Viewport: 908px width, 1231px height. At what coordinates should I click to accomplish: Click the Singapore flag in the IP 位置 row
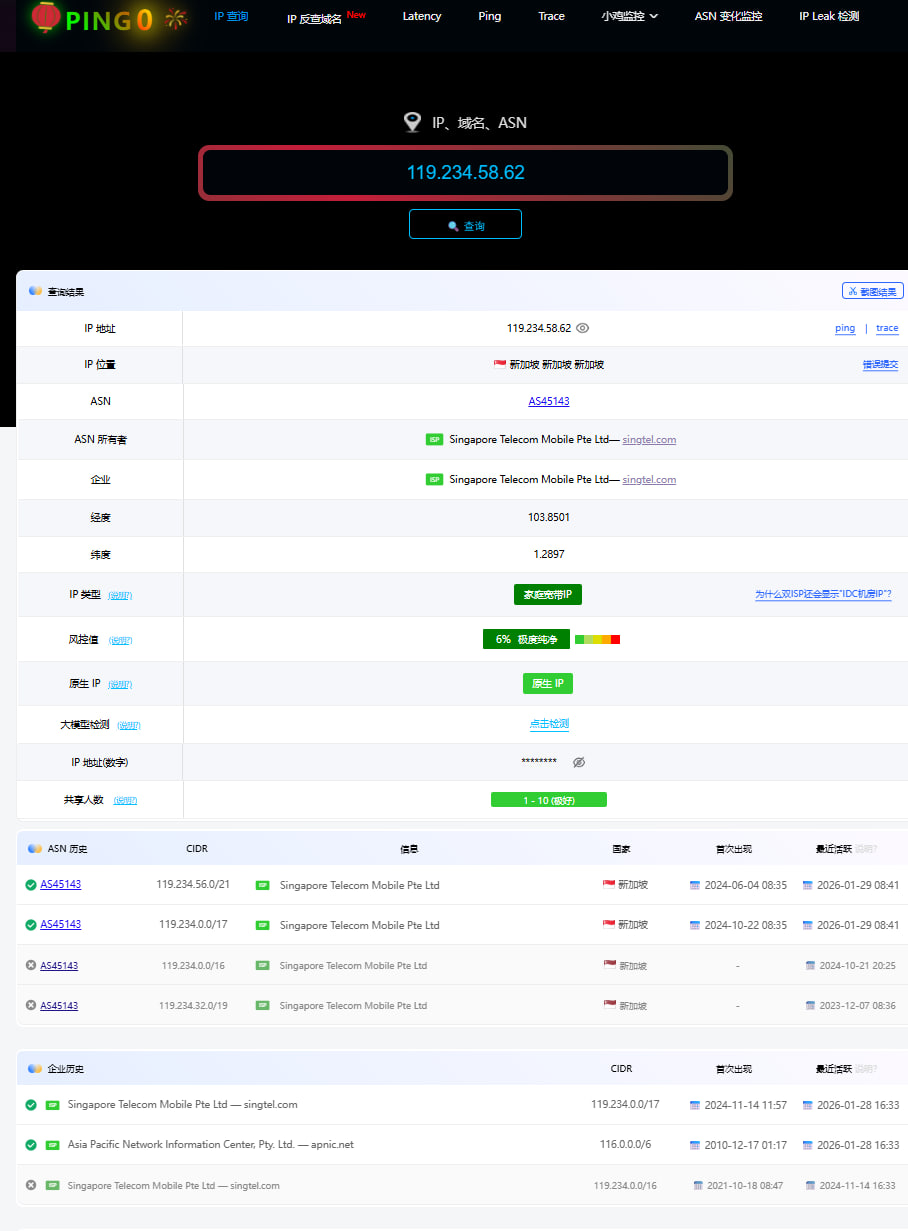(500, 365)
